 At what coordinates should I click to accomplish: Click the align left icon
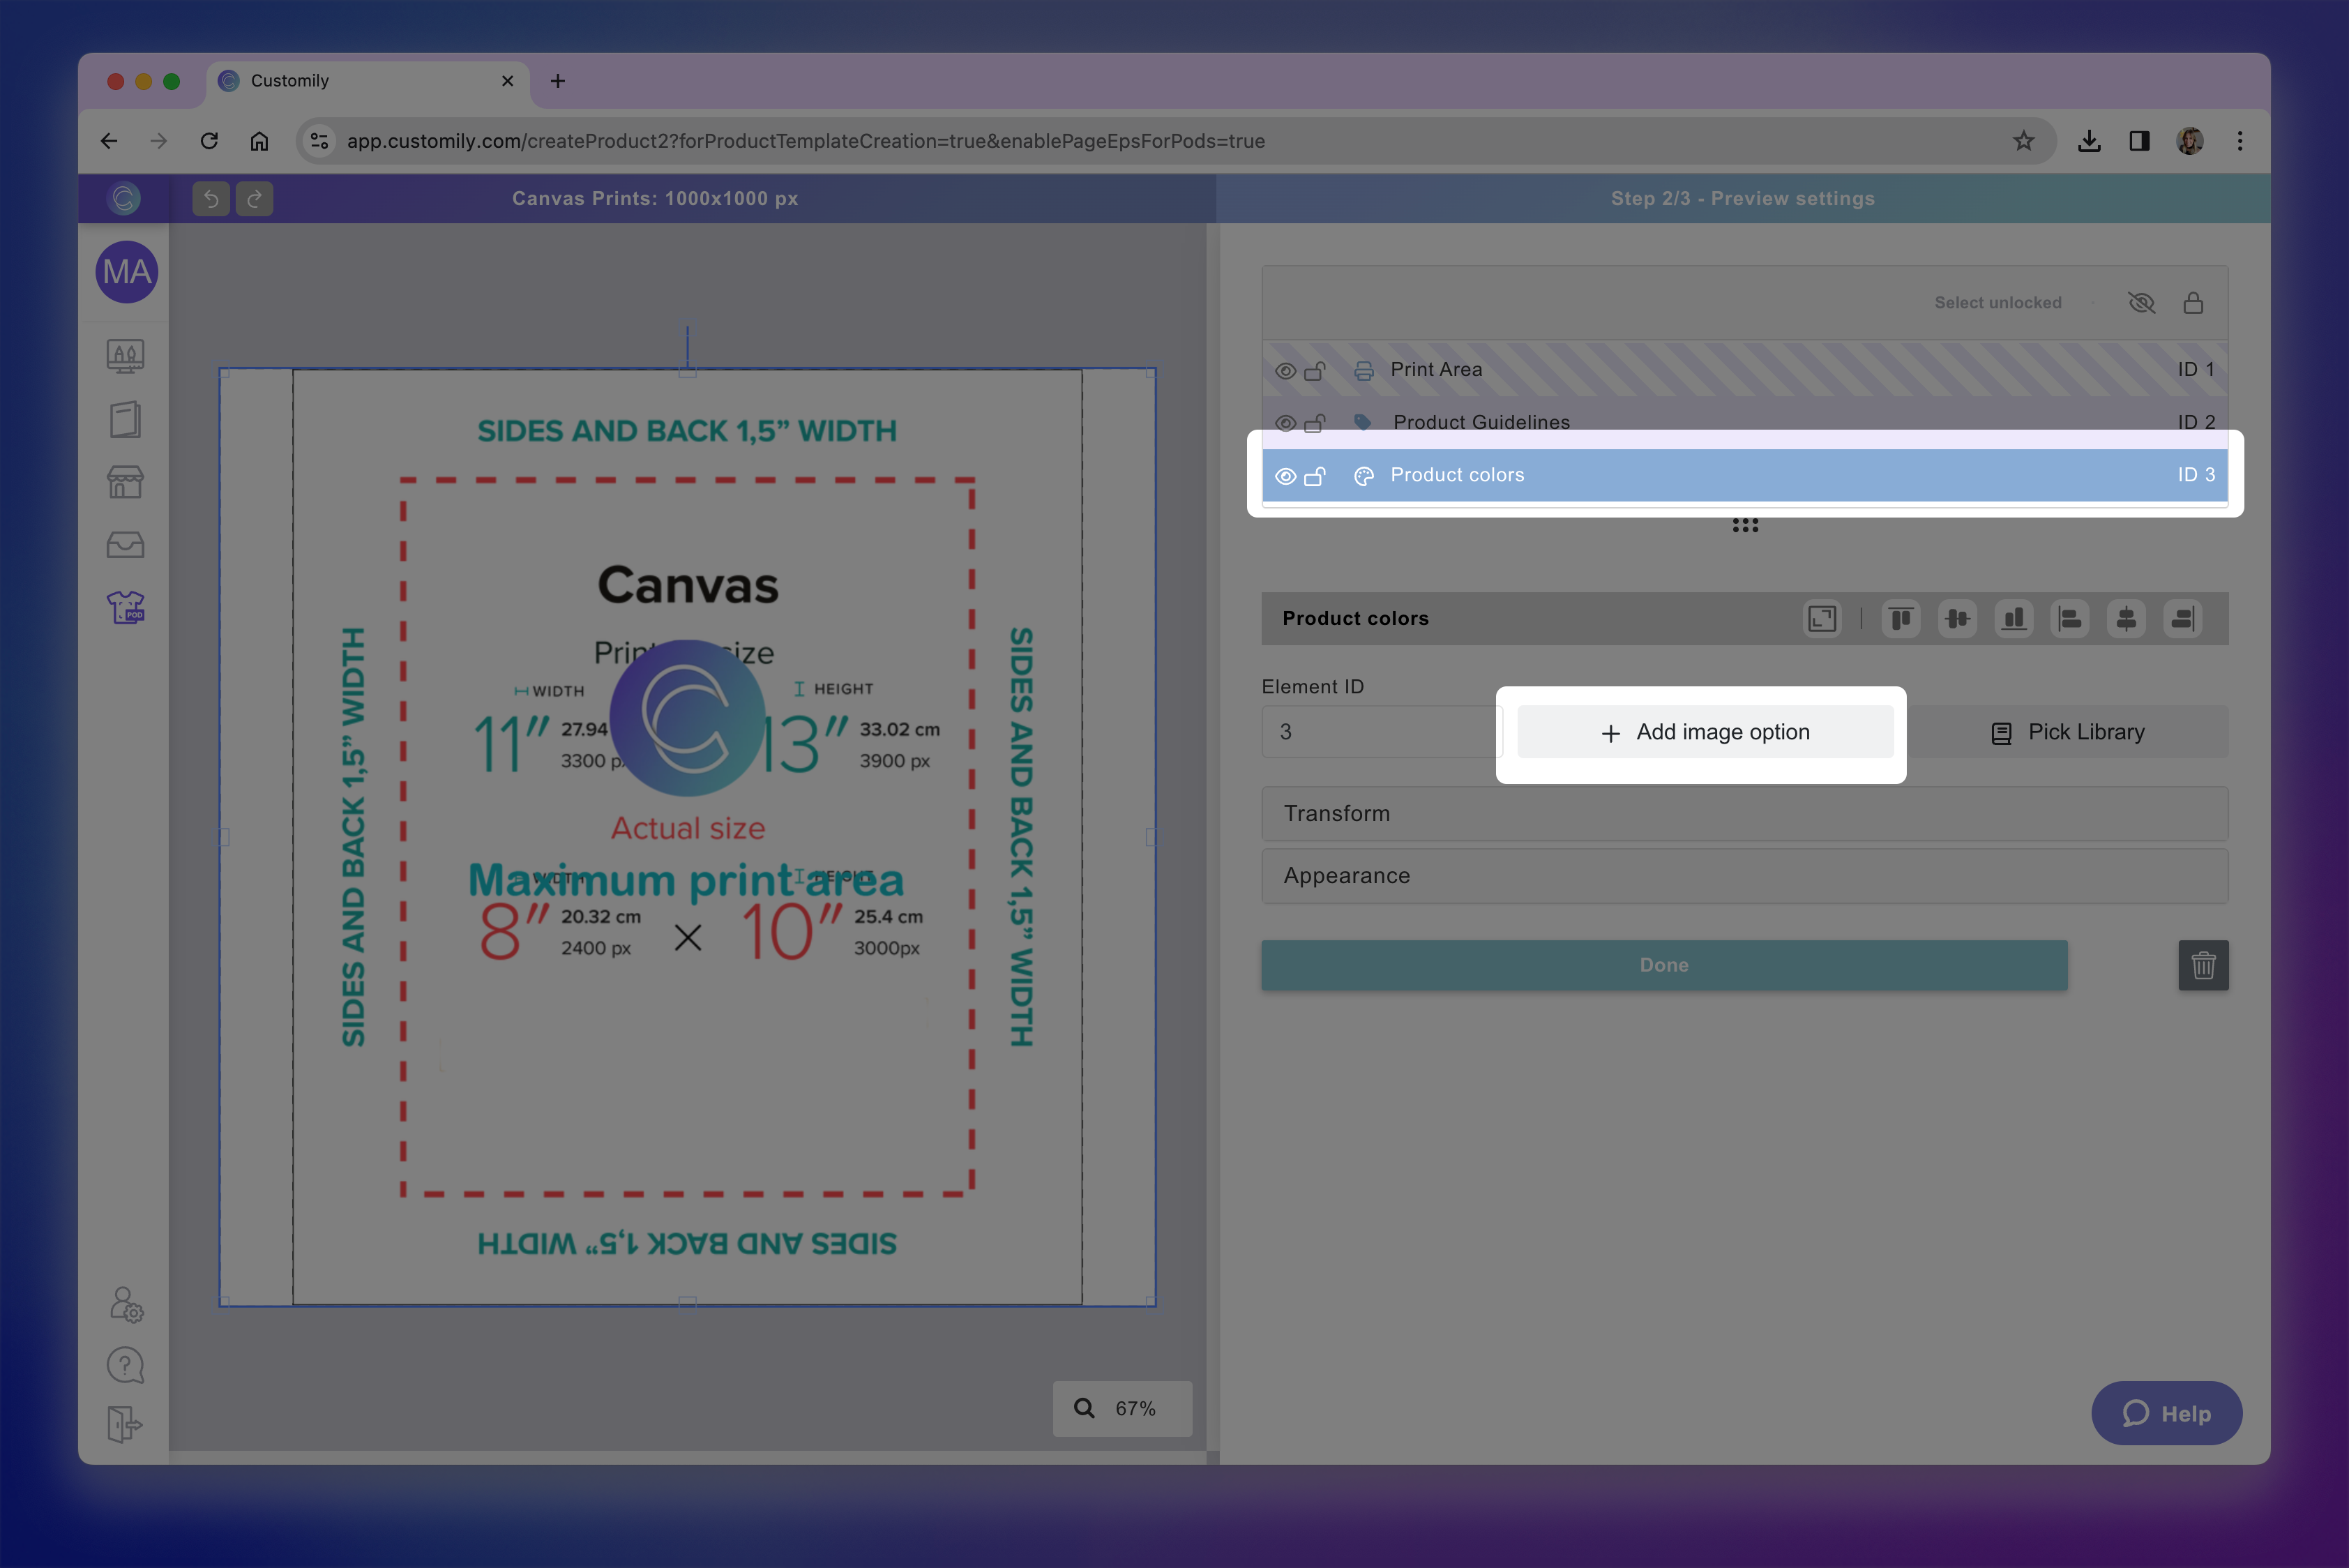2070,619
